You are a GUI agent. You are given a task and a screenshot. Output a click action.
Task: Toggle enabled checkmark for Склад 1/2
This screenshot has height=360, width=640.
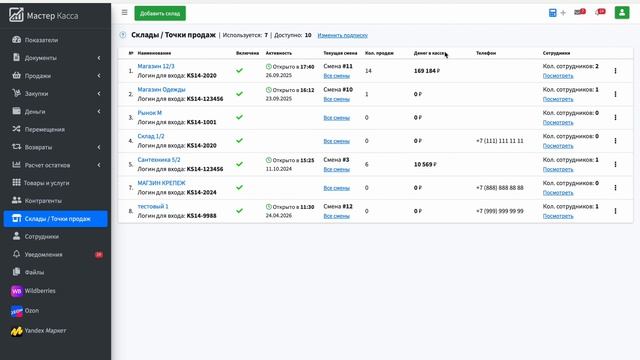click(240, 140)
